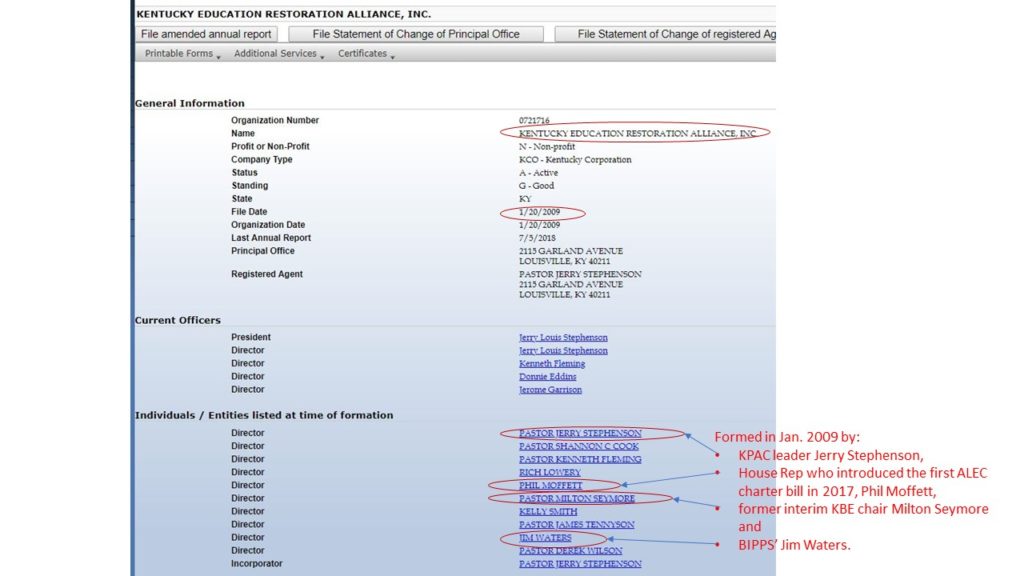Click the Standing label
The image size is (1024, 576).
(x=249, y=185)
